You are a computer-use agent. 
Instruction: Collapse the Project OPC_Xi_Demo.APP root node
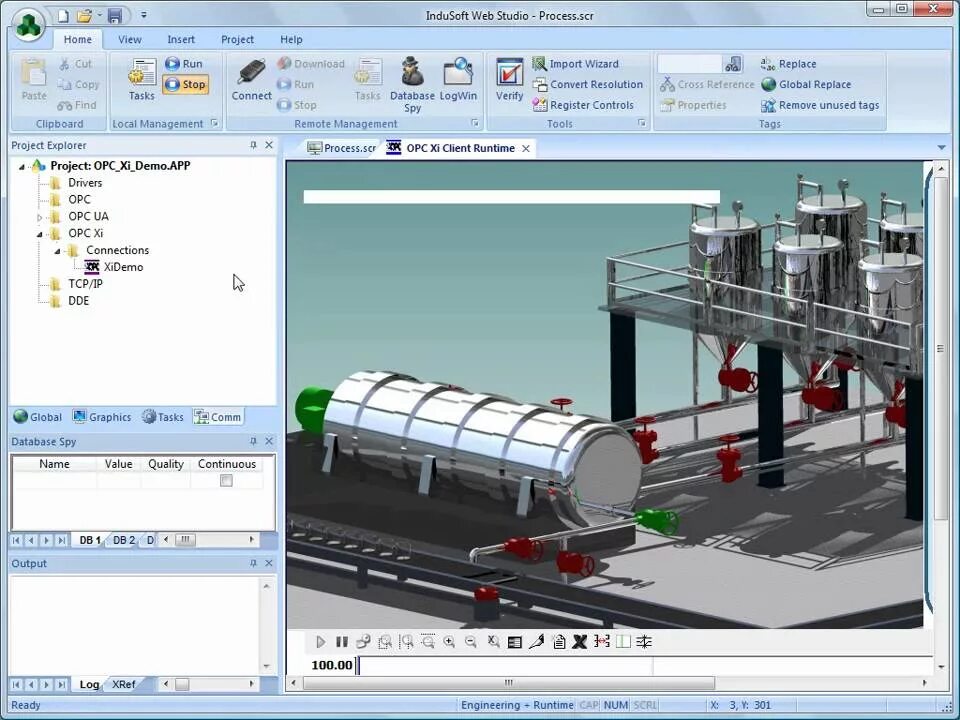click(21, 167)
